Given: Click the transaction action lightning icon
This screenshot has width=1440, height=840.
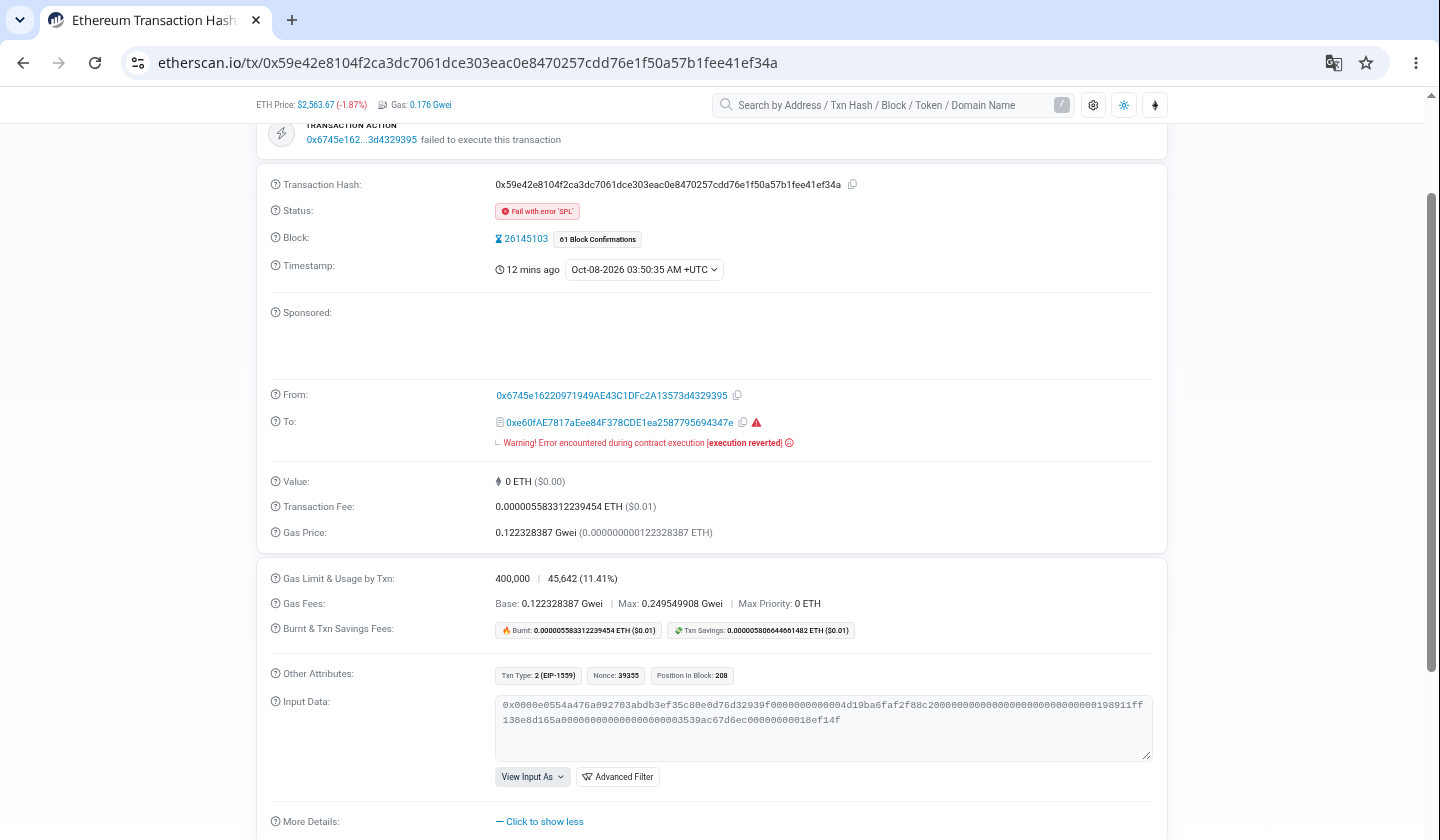Looking at the screenshot, I should [282, 133].
